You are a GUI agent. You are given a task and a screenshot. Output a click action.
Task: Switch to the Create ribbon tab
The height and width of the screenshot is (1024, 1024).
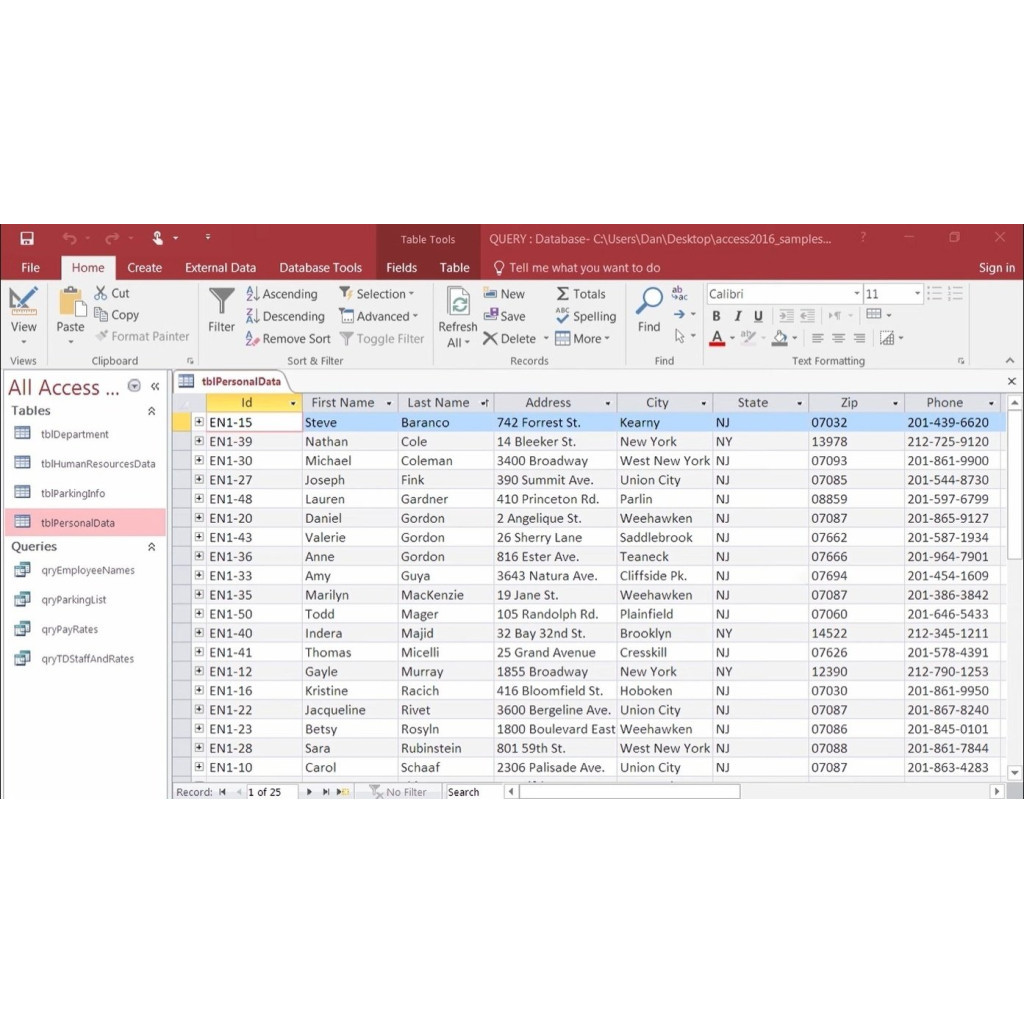144,267
